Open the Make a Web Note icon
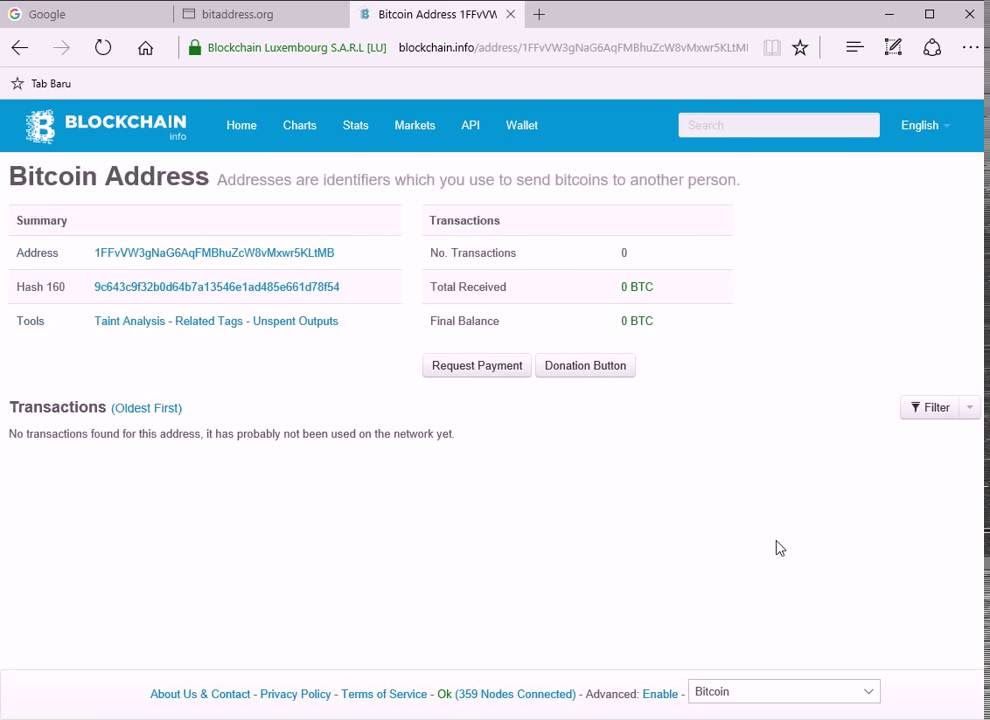This screenshot has height=720, width=990. [893, 47]
